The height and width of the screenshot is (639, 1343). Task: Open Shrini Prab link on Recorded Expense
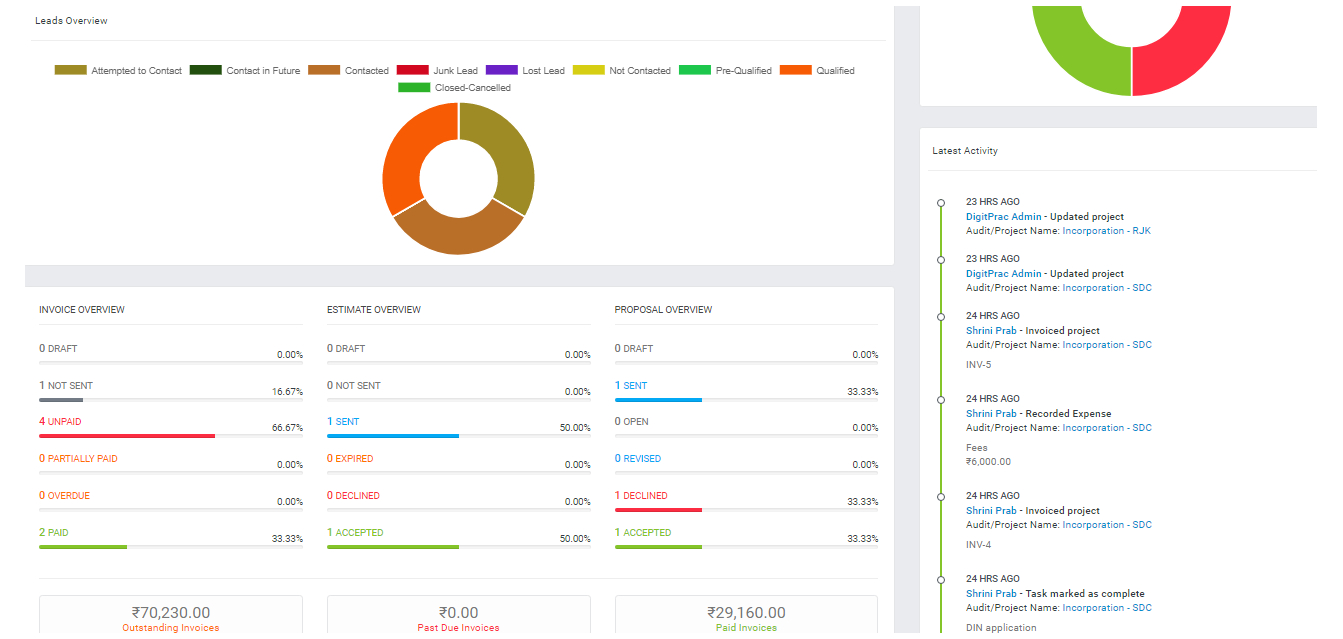point(991,414)
